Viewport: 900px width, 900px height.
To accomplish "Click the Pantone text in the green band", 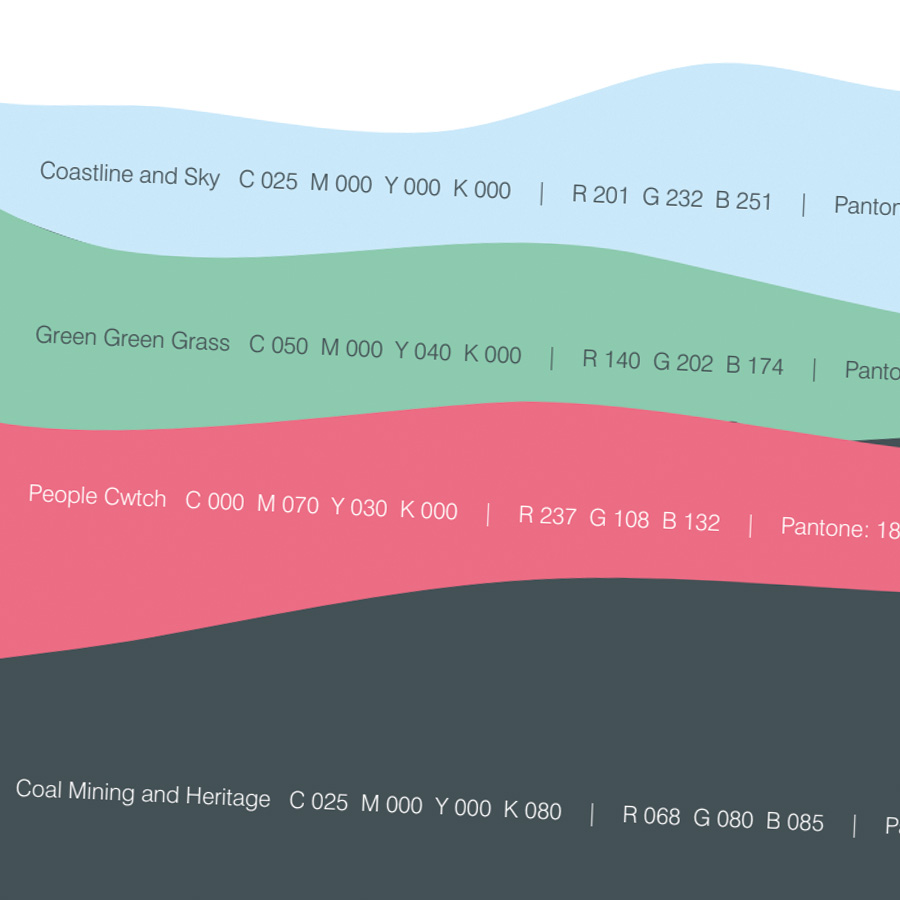I will (871, 371).
